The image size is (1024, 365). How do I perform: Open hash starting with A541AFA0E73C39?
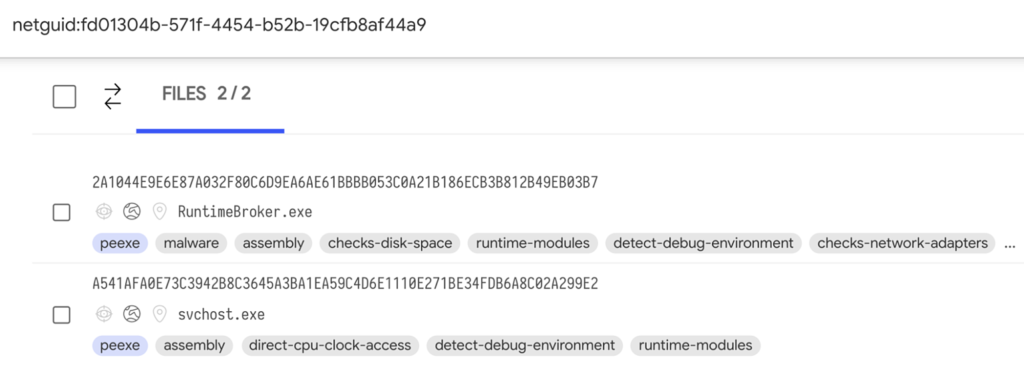345,284
